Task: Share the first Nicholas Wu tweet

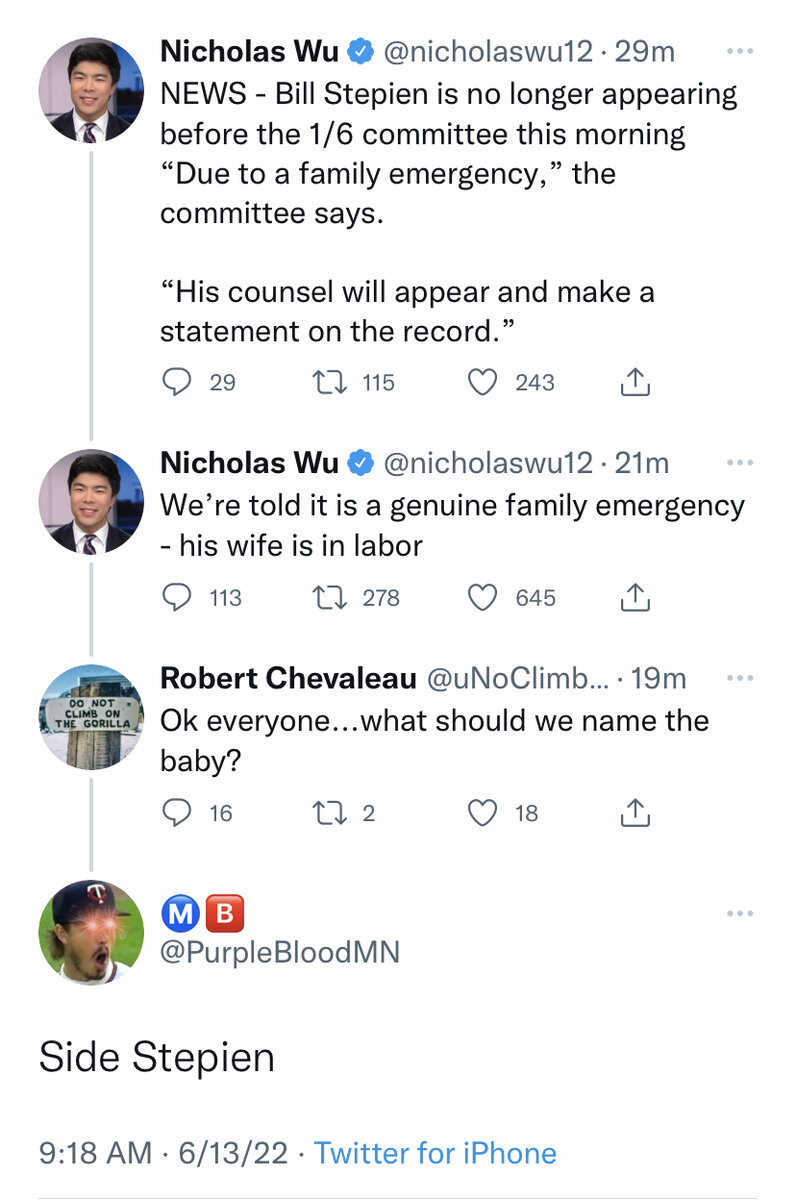Action: (x=636, y=382)
